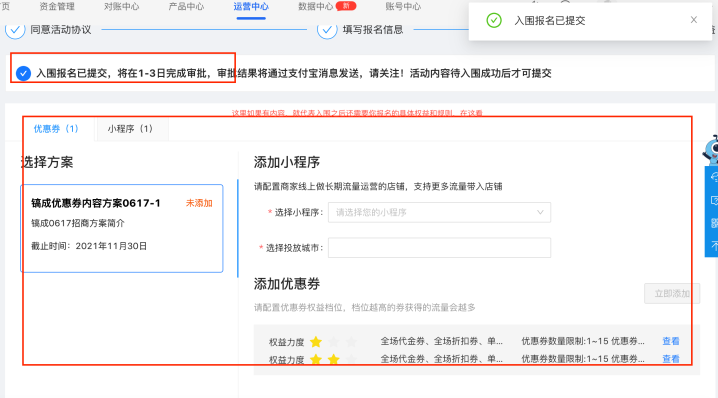
Task: Focus the 选择投放城市 input field
Action: [439, 248]
